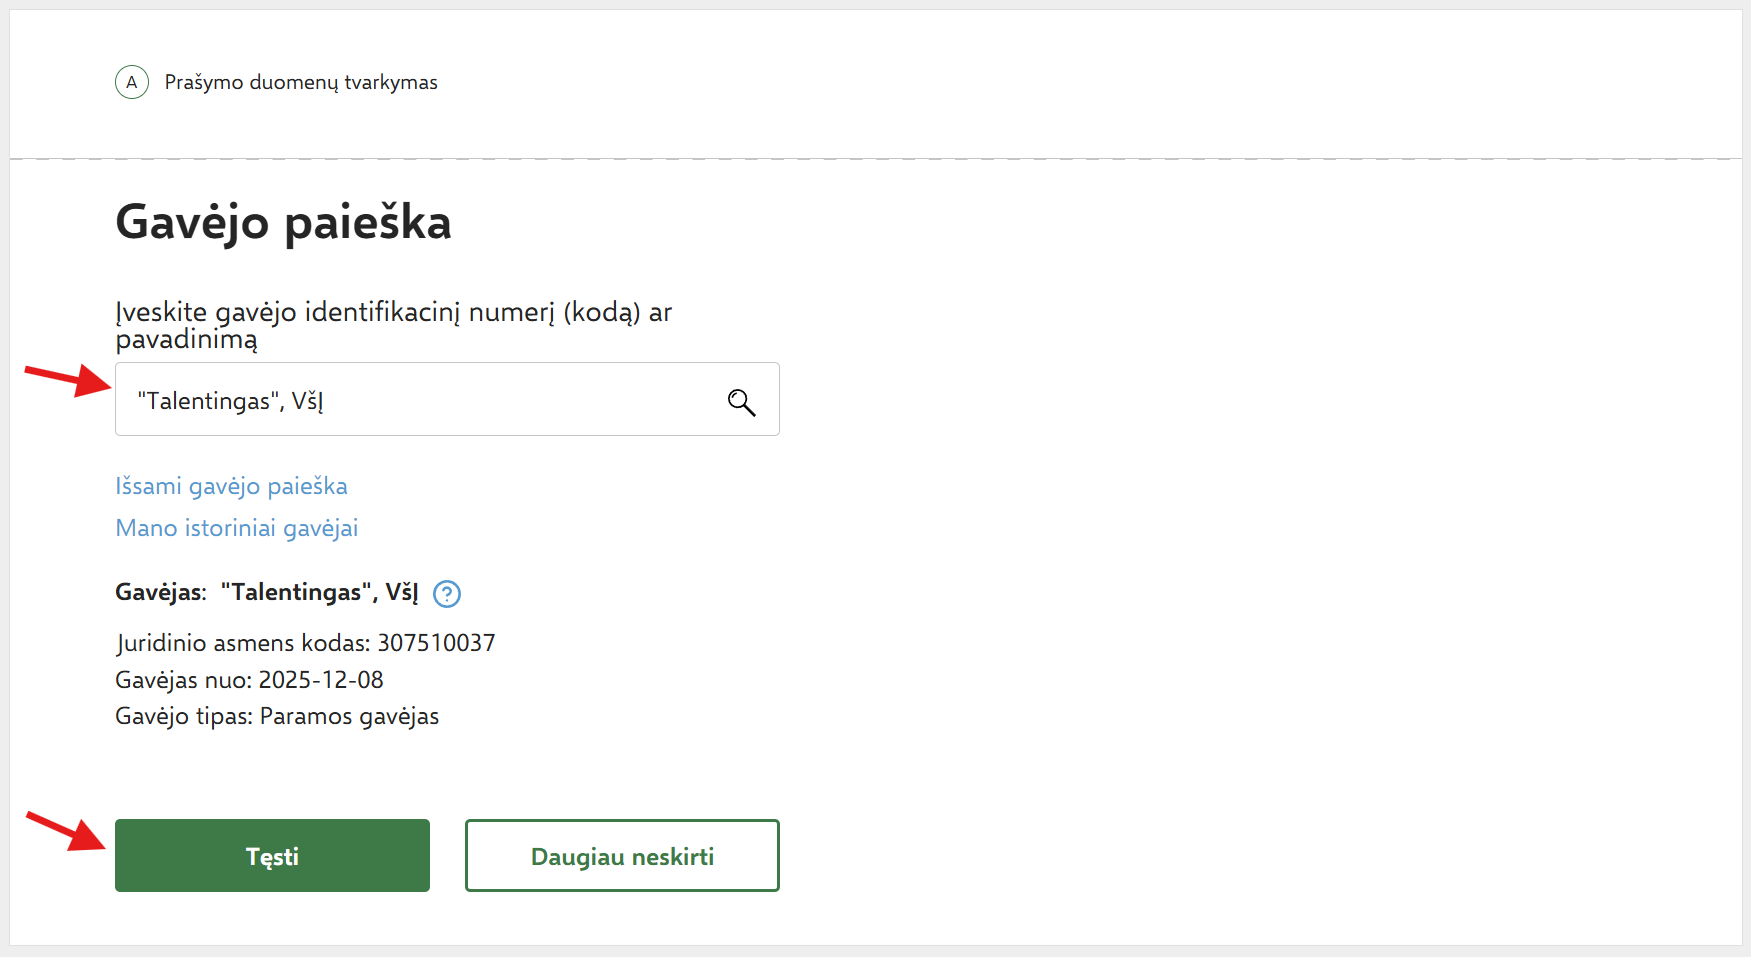Click the red arrow beside Tęsti button

tap(66, 830)
